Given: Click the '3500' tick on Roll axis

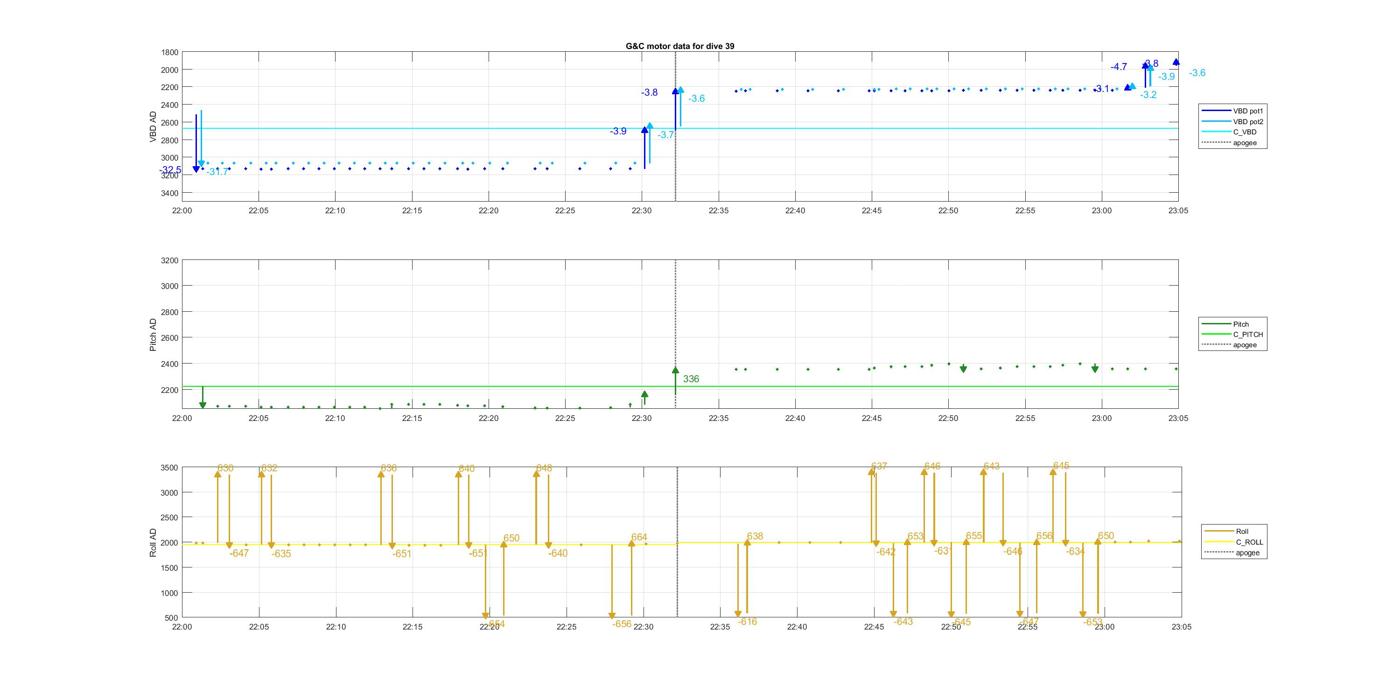Looking at the screenshot, I should click(170, 468).
